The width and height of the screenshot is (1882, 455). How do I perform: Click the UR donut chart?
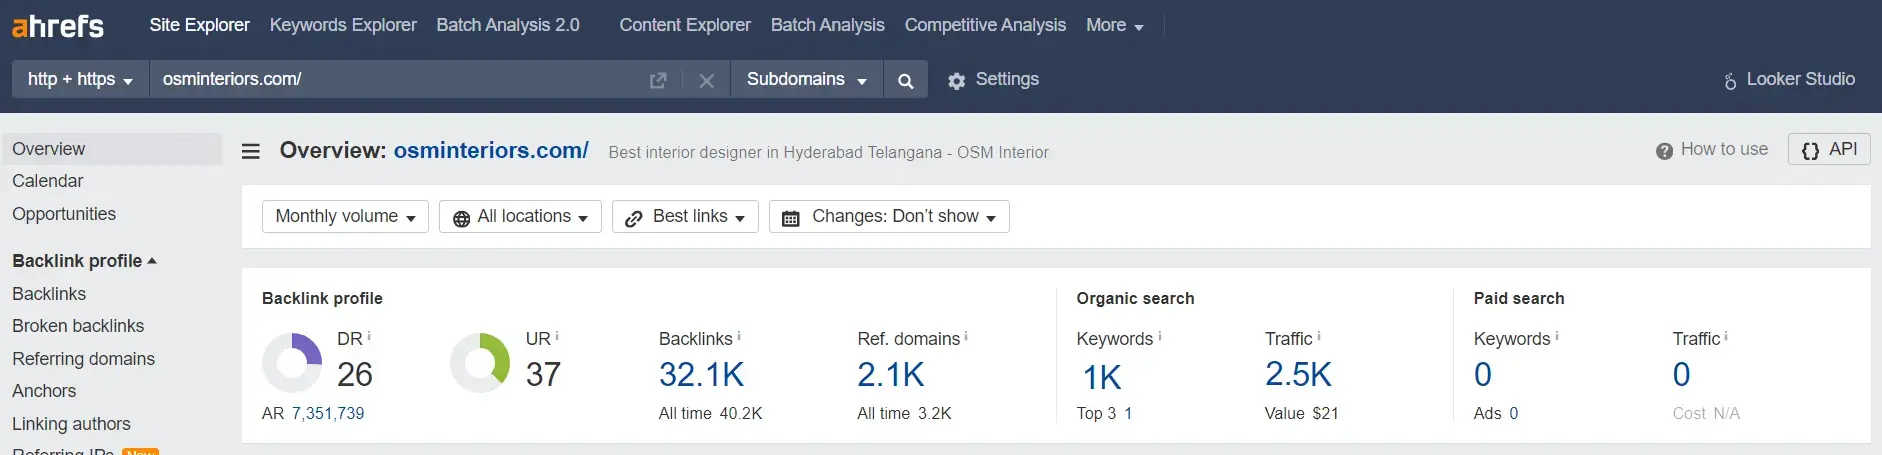(480, 362)
